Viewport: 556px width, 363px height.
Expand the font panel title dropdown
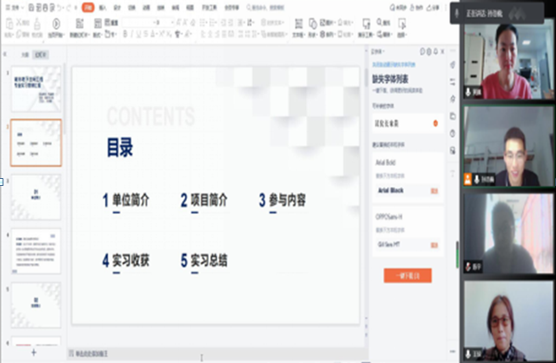[x=378, y=52]
